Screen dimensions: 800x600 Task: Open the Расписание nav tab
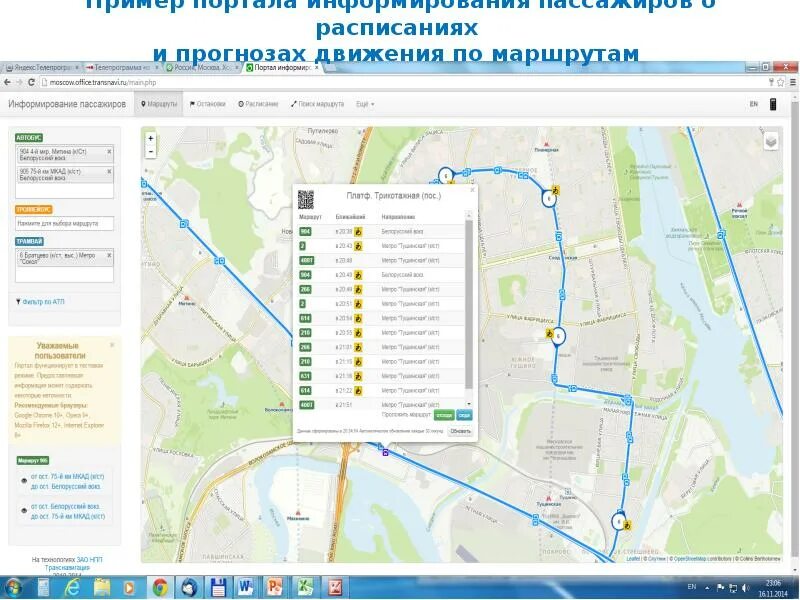(x=258, y=104)
